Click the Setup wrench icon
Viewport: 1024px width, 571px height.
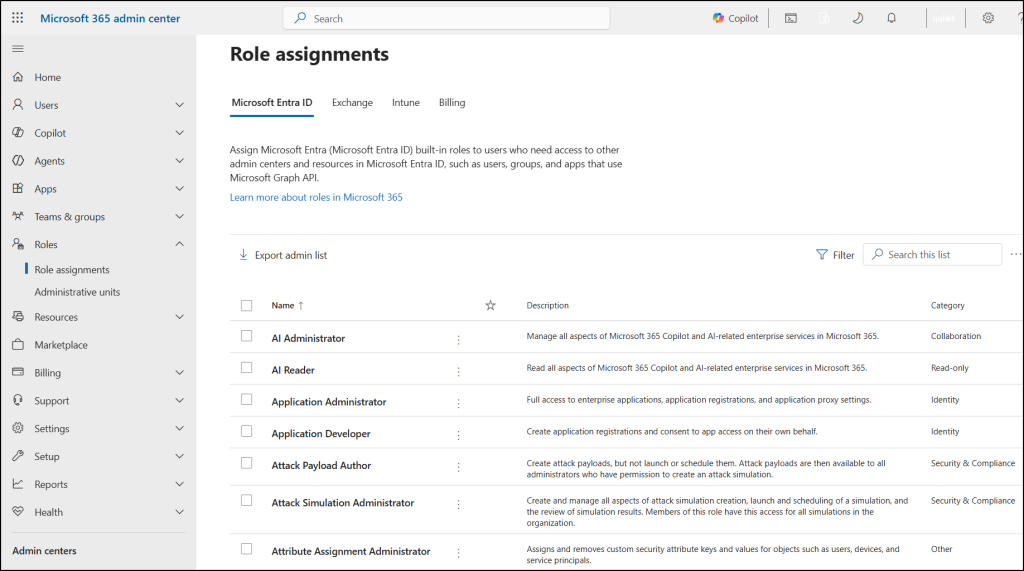18,456
